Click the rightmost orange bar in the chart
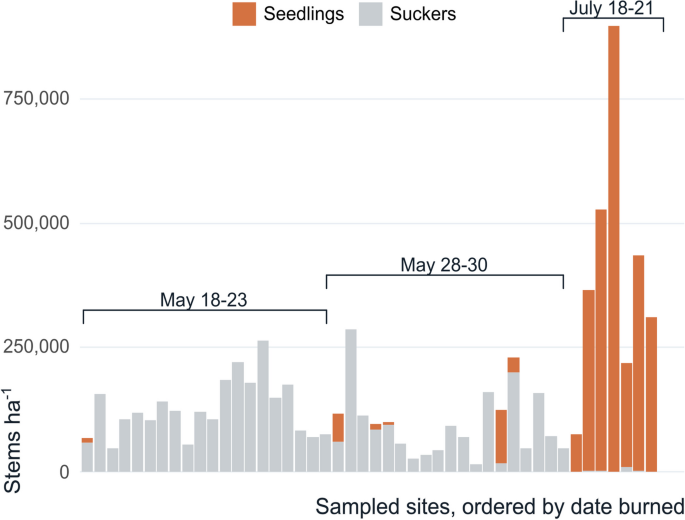The width and height of the screenshot is (685, 520). coord(651,394)
